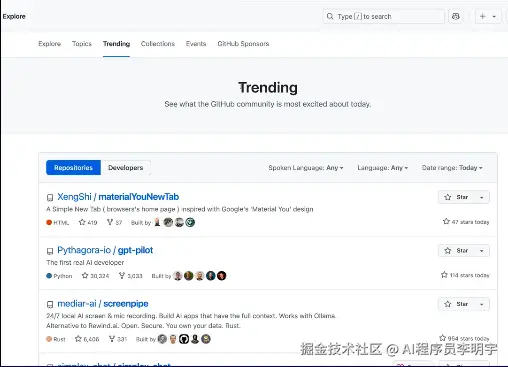
Task: Open the Collections tab
Action: point(158,44)
